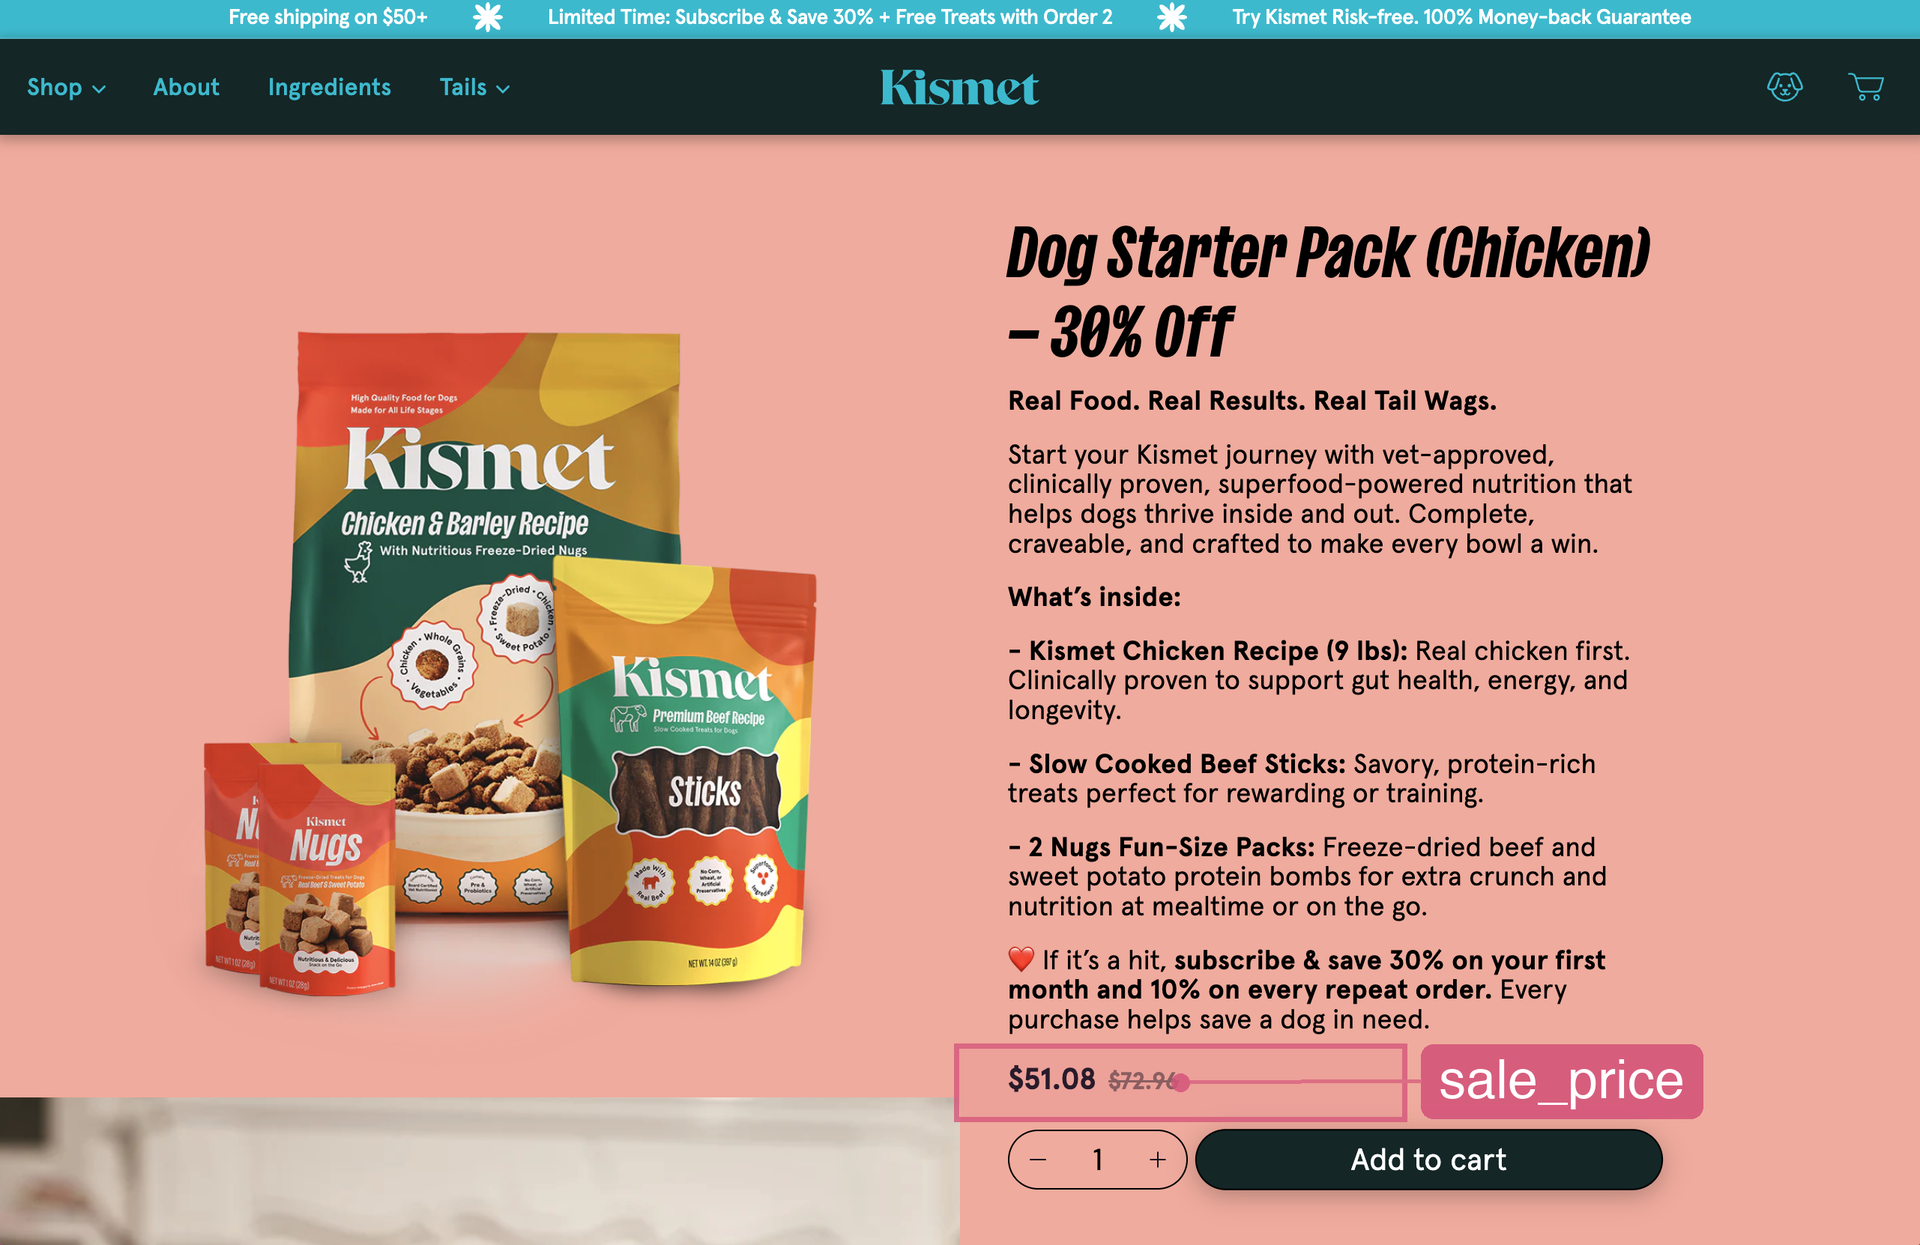
Task: Click the Kismet logo in header
Action: (960, 87)
